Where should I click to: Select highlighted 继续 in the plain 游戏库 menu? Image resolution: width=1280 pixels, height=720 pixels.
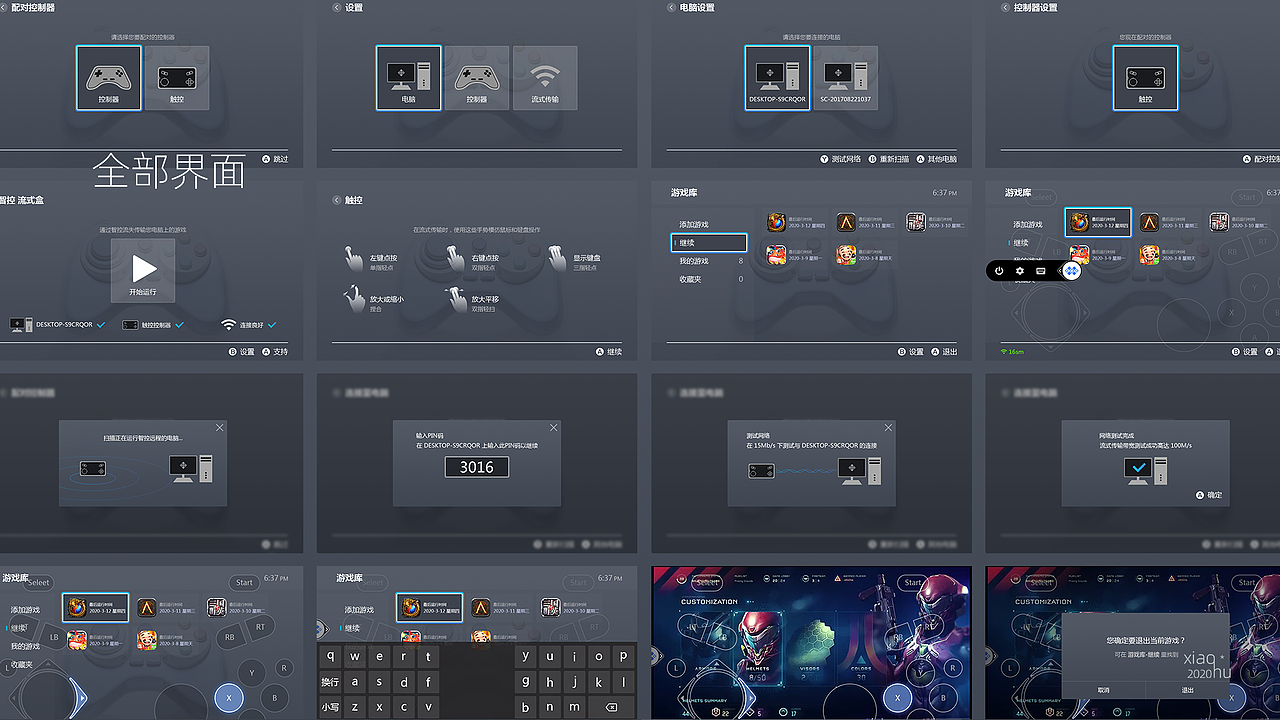[x=709, y=243]
